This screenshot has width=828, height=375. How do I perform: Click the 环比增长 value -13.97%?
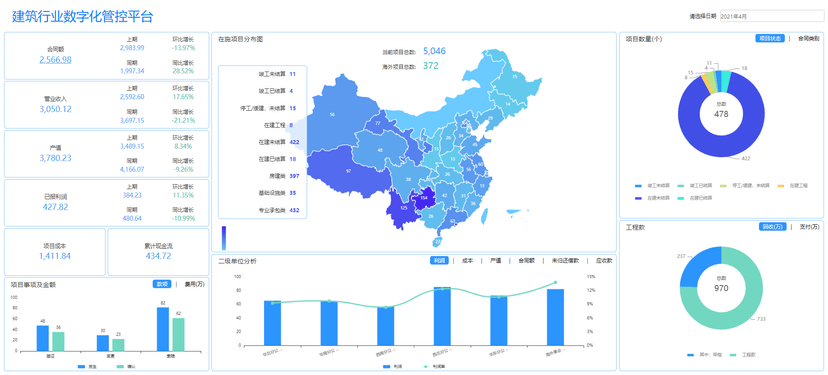[183, 48]
